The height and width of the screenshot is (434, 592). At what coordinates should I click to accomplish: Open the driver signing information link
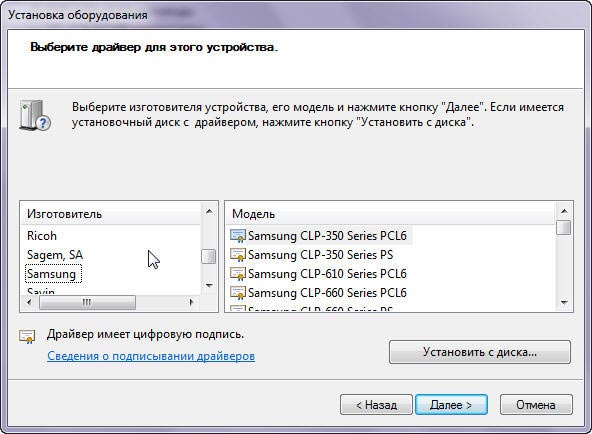coord(151,356)
